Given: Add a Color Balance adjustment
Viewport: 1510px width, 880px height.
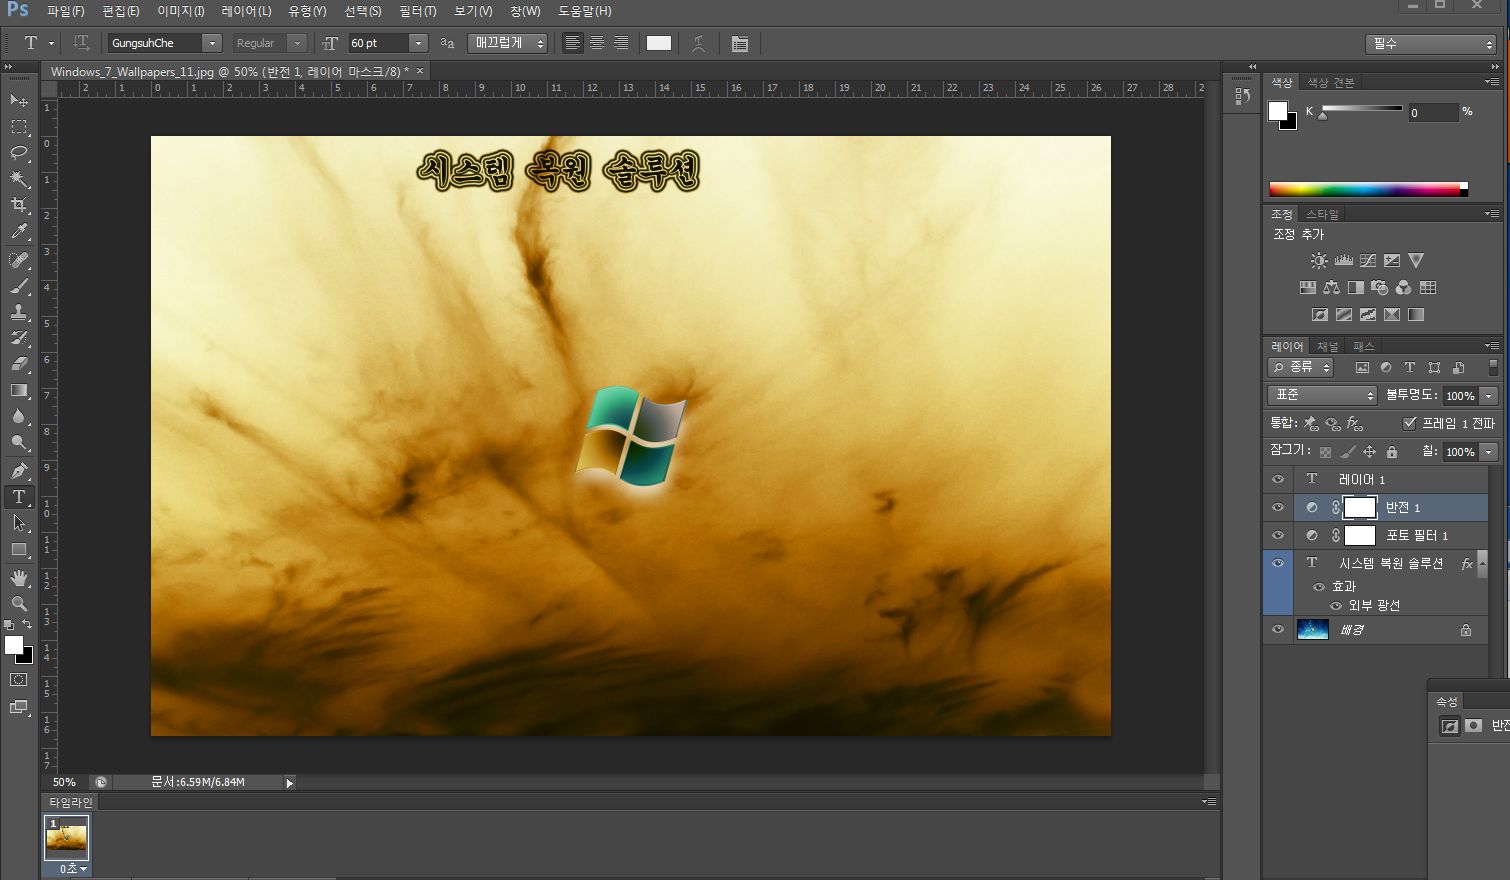Looking at the screenshot, I should (1331, 287).
